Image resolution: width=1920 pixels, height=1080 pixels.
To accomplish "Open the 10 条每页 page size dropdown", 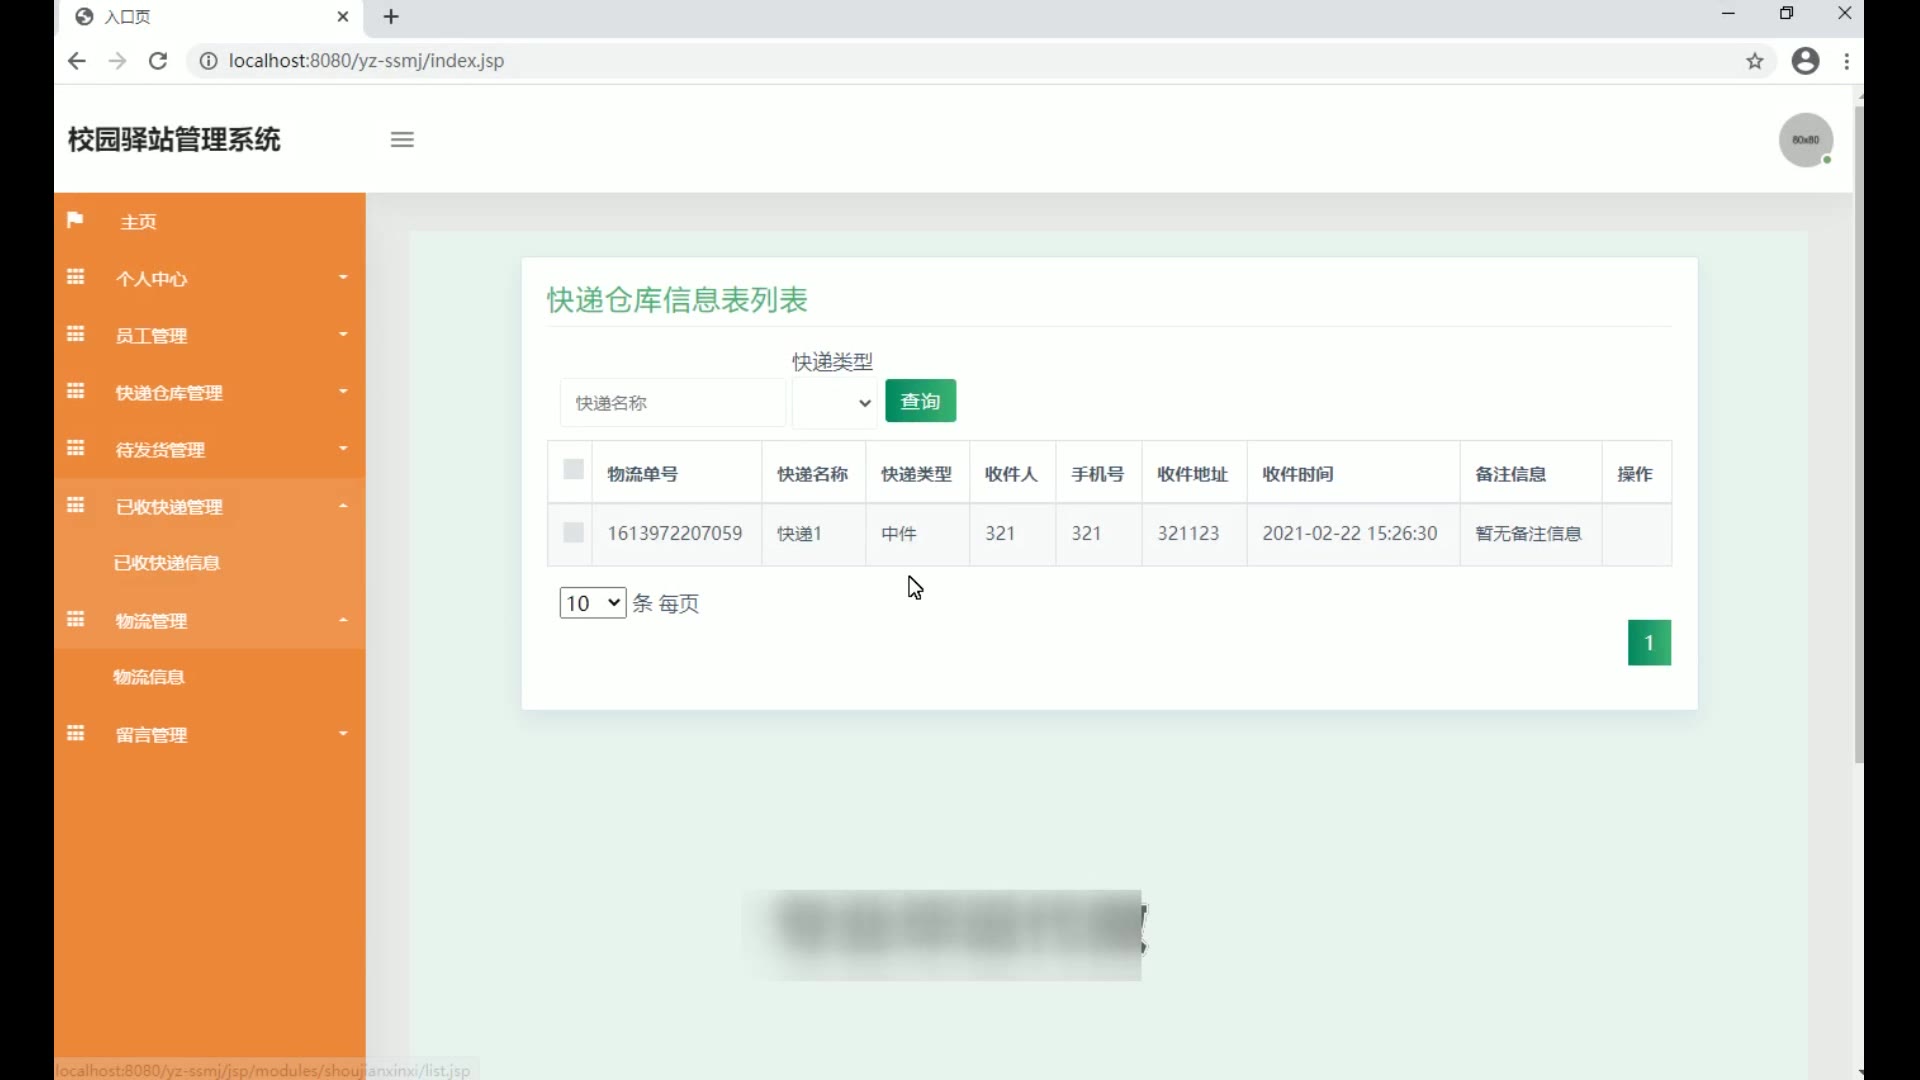I will pyautogui.click(x=593, y=603).
